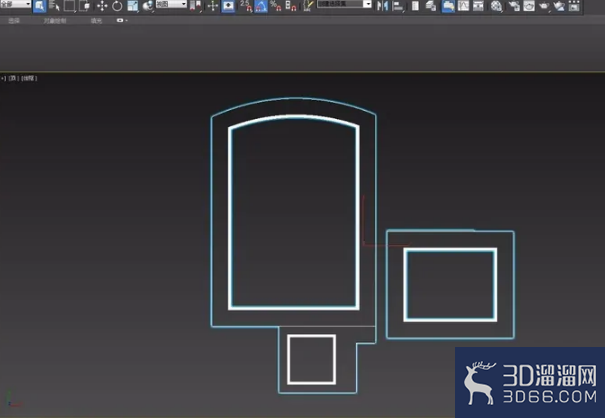Click the Use Pivot Point Center icon

(196, 6)
